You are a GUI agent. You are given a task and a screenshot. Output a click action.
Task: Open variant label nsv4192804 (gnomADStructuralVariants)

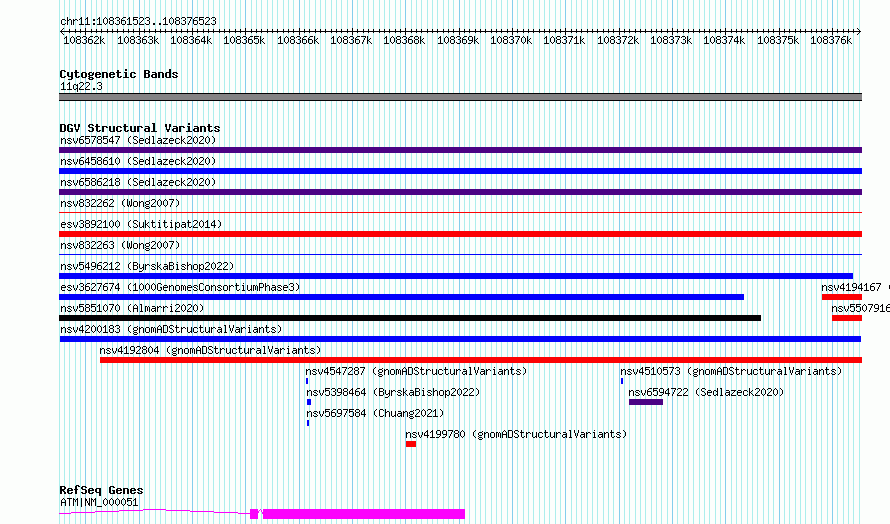[210, 350]
